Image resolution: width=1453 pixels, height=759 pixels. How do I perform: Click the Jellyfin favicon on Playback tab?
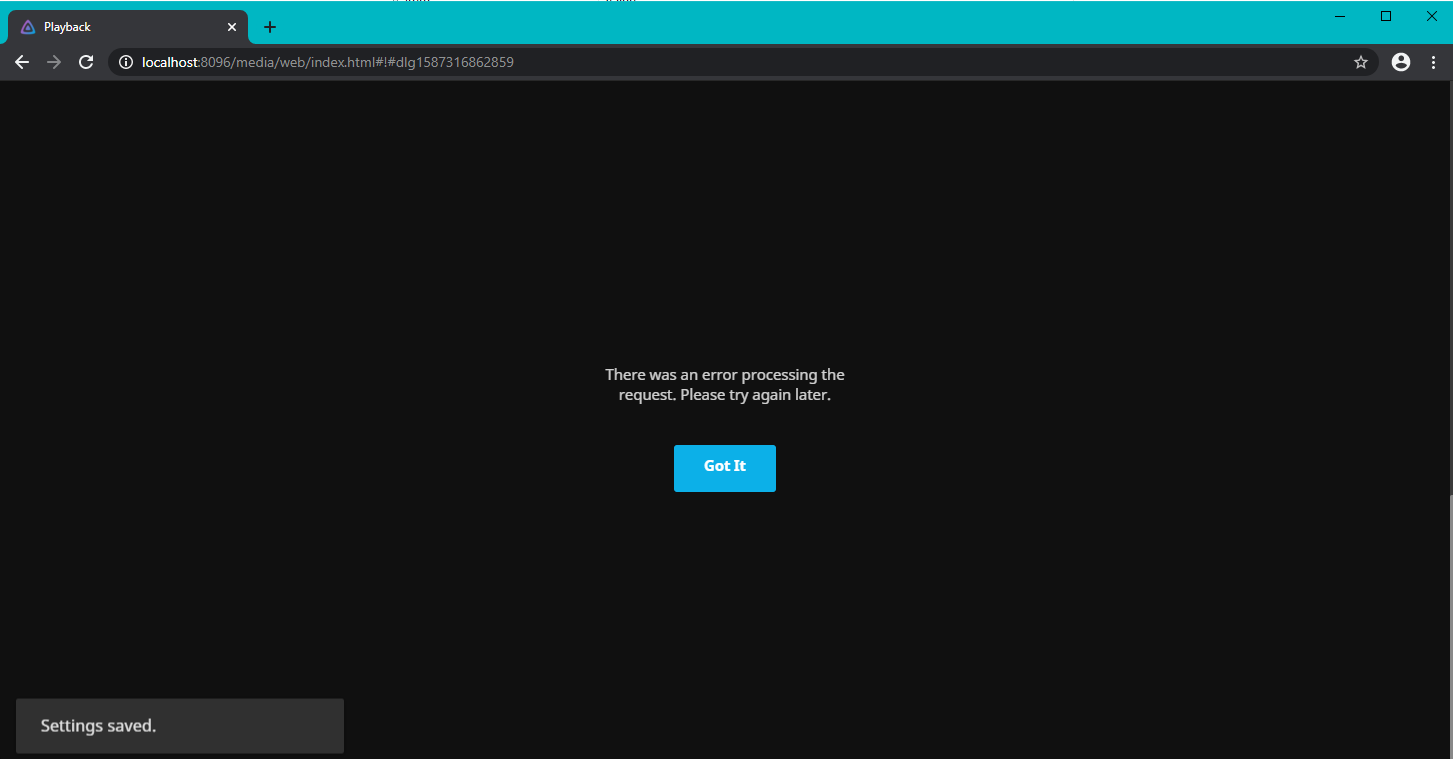click(x=28, y=27)
